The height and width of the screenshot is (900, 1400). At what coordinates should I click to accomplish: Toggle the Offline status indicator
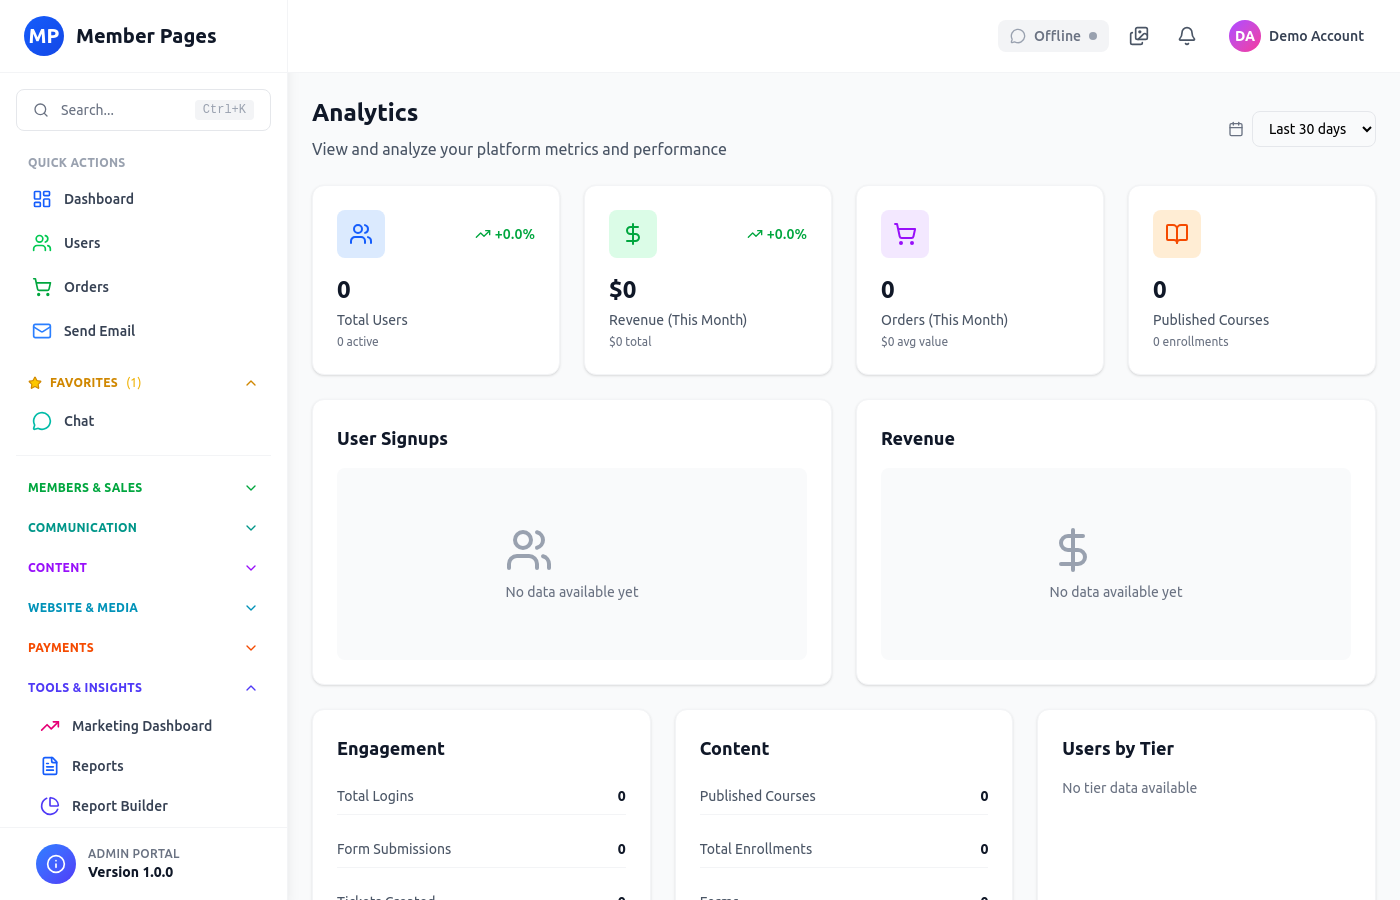pos(1053,35)
